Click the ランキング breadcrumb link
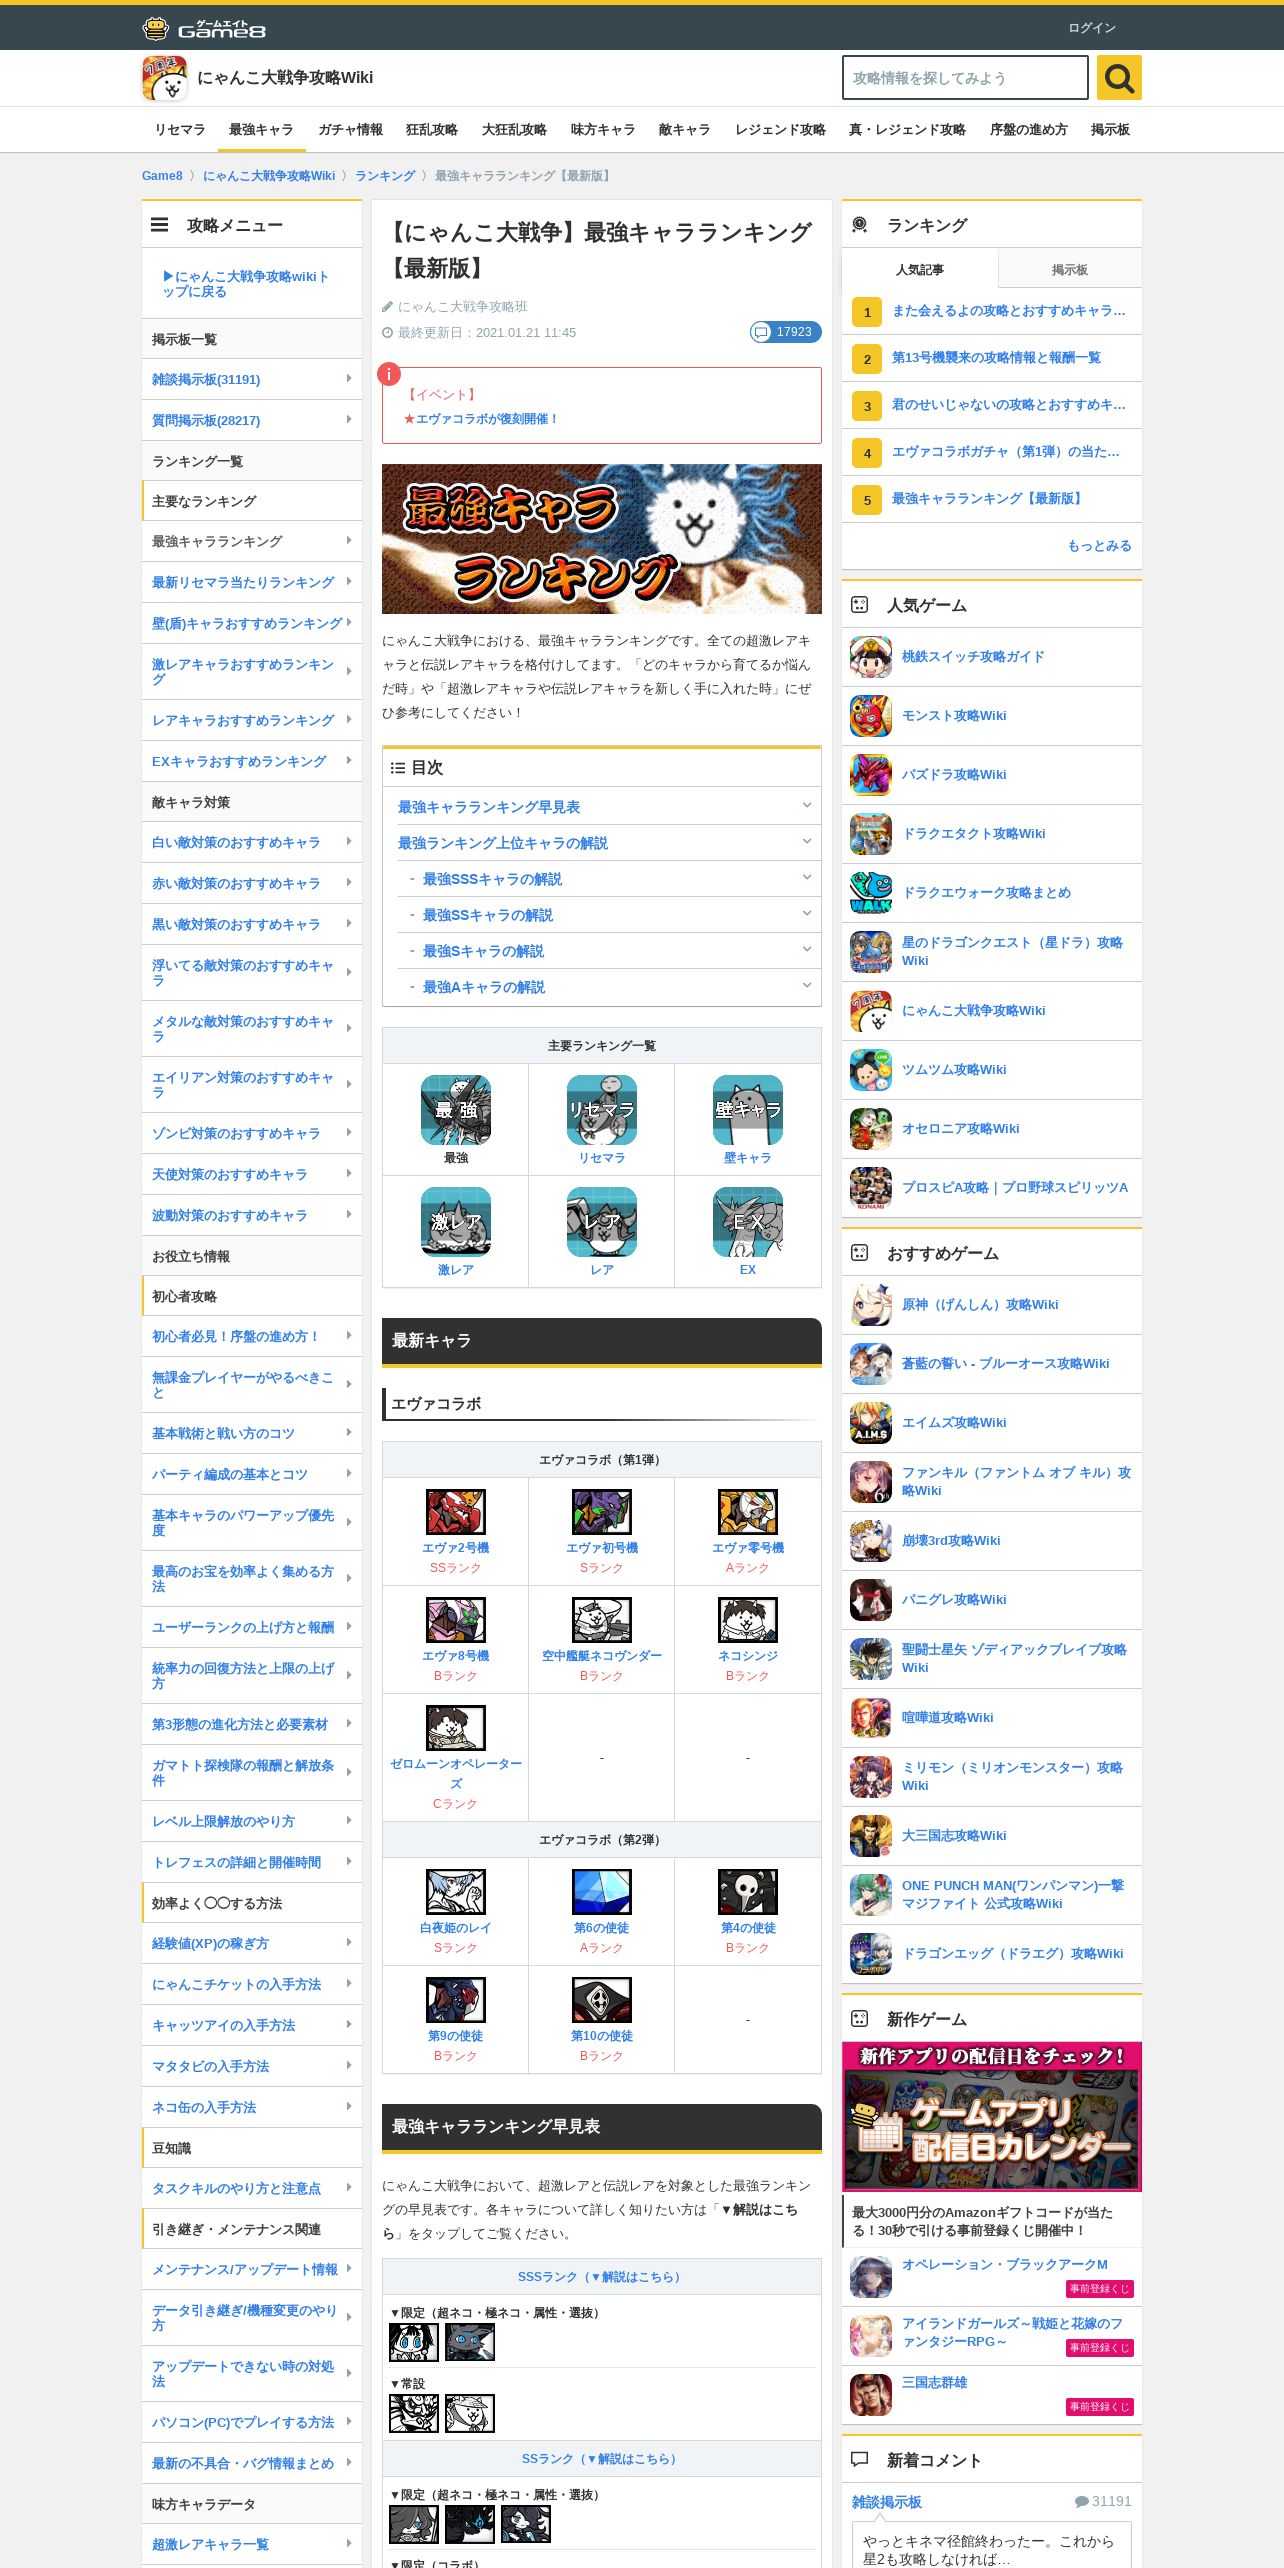 (x=385, y=176)
